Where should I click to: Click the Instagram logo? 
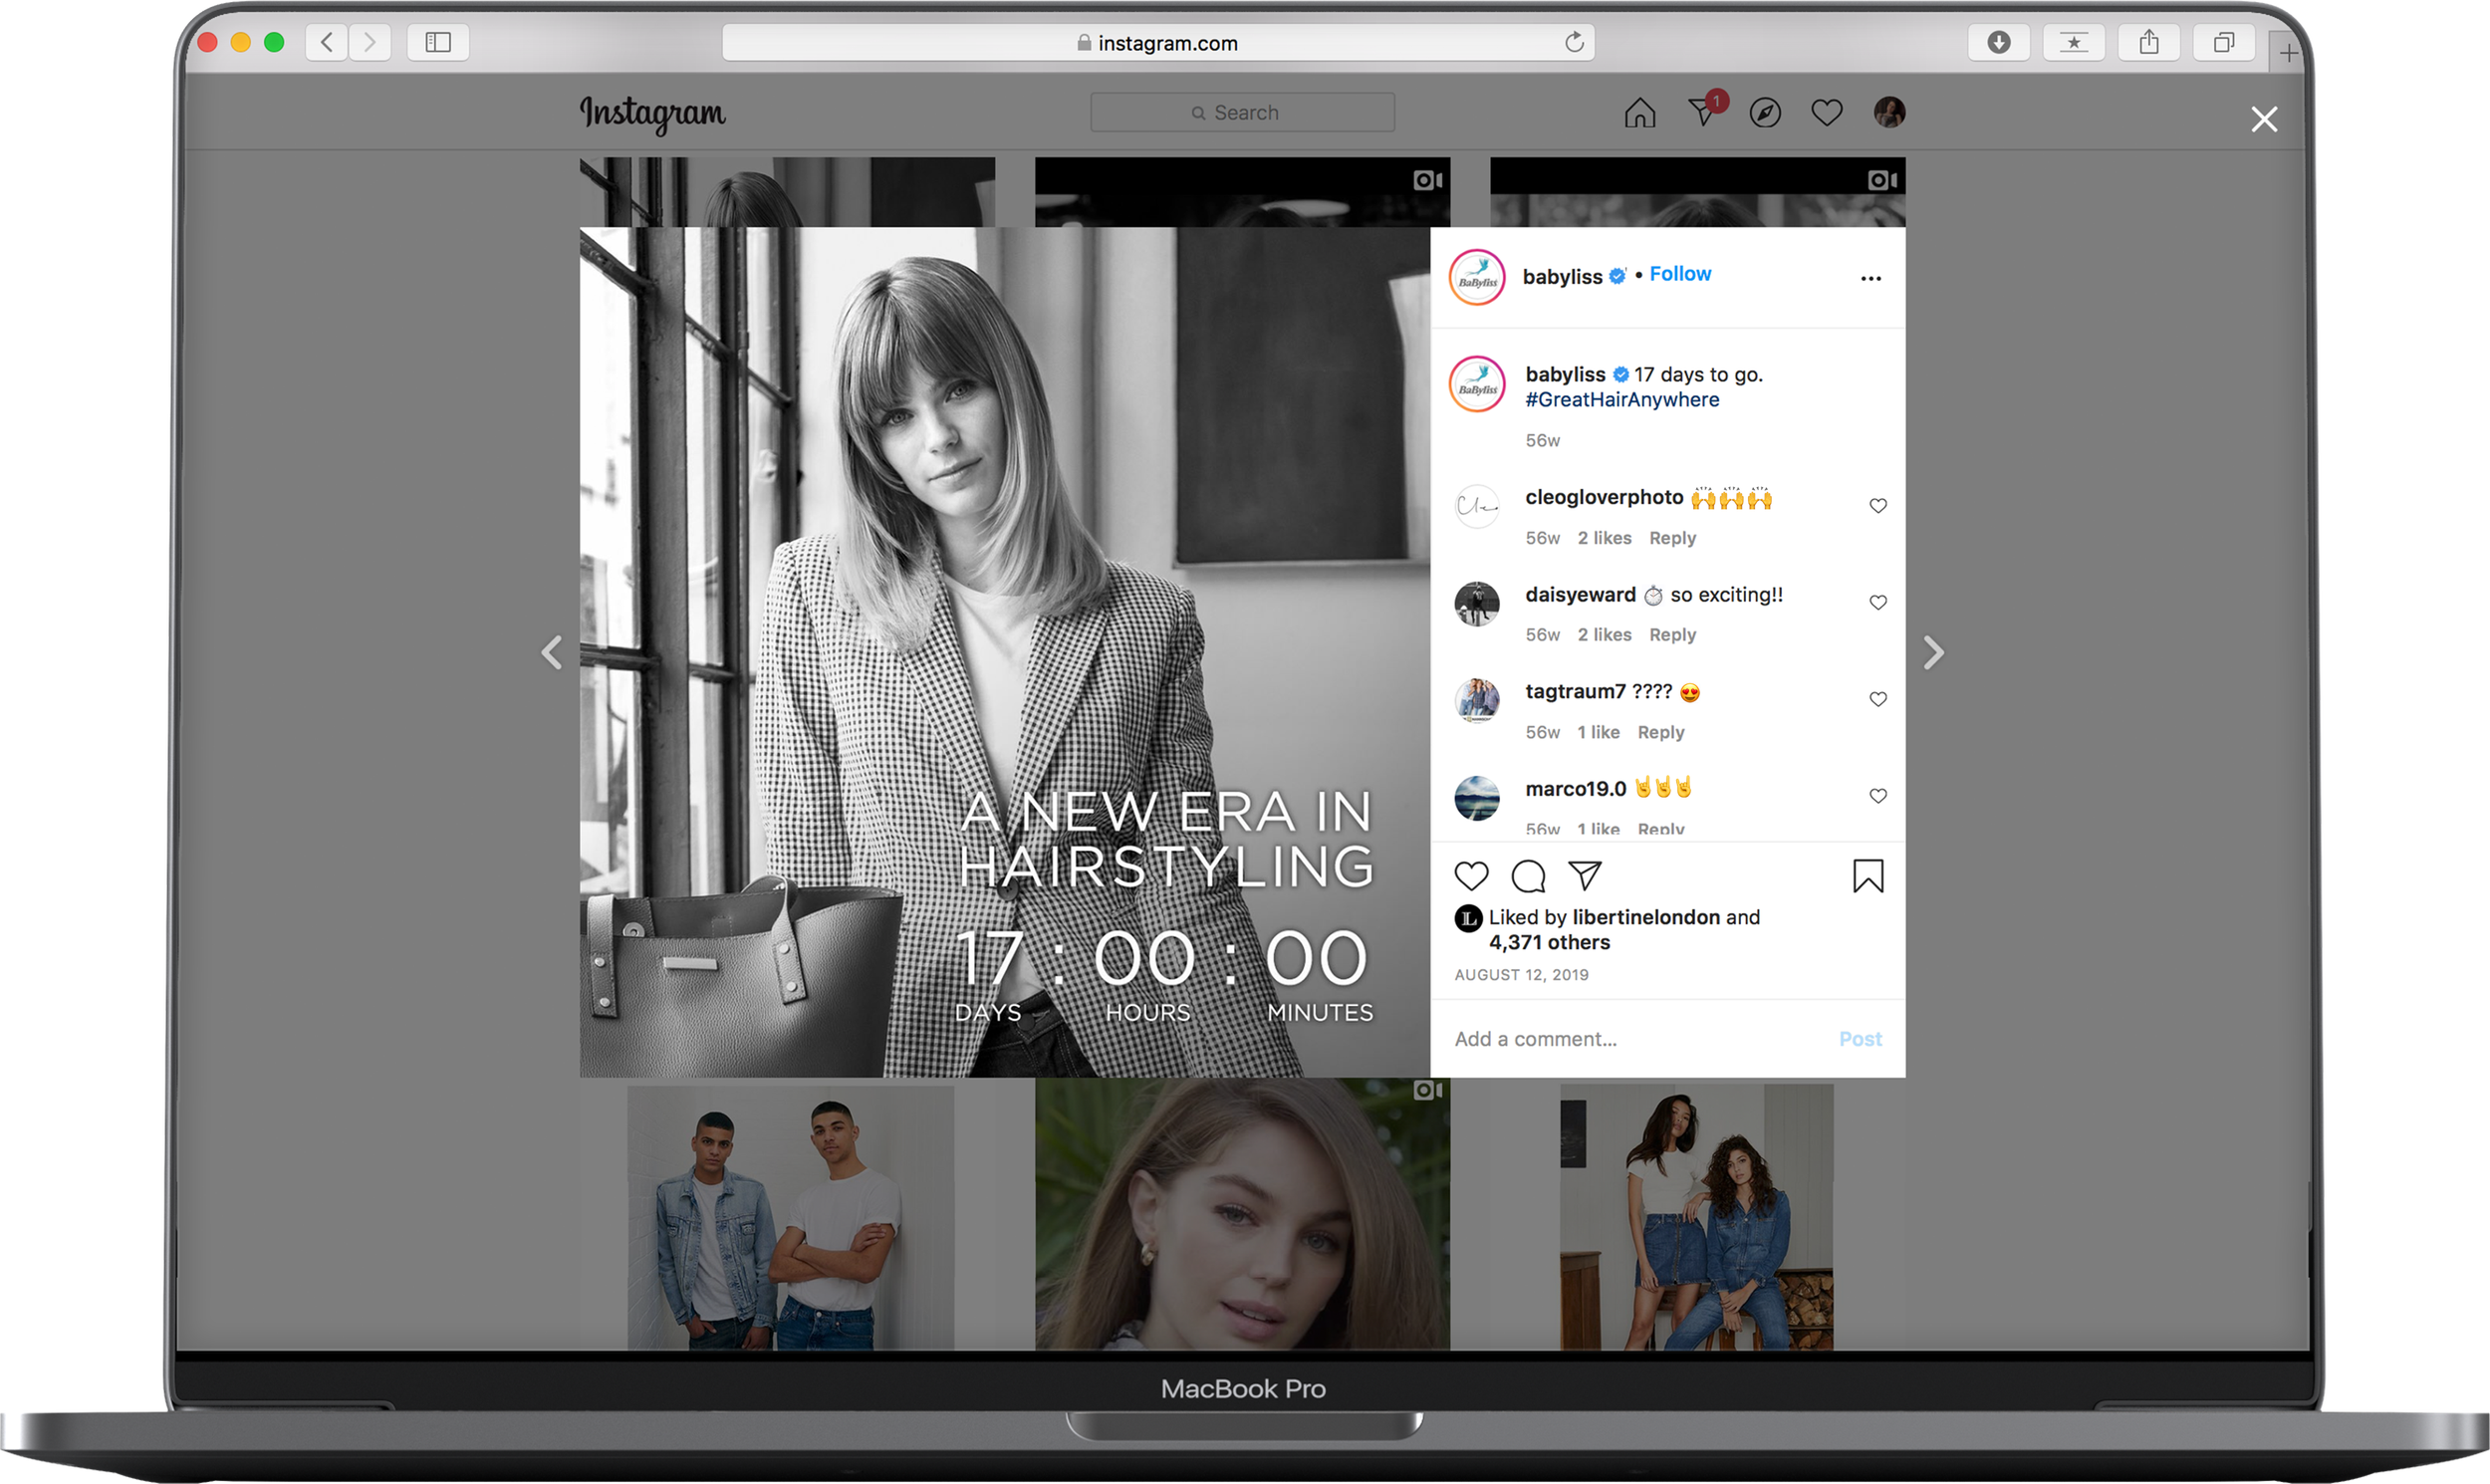point(652,114)
